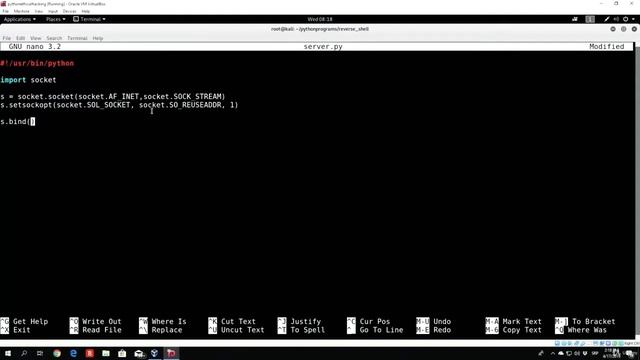Open the terminal window View menu

click(x=36, y=38)
